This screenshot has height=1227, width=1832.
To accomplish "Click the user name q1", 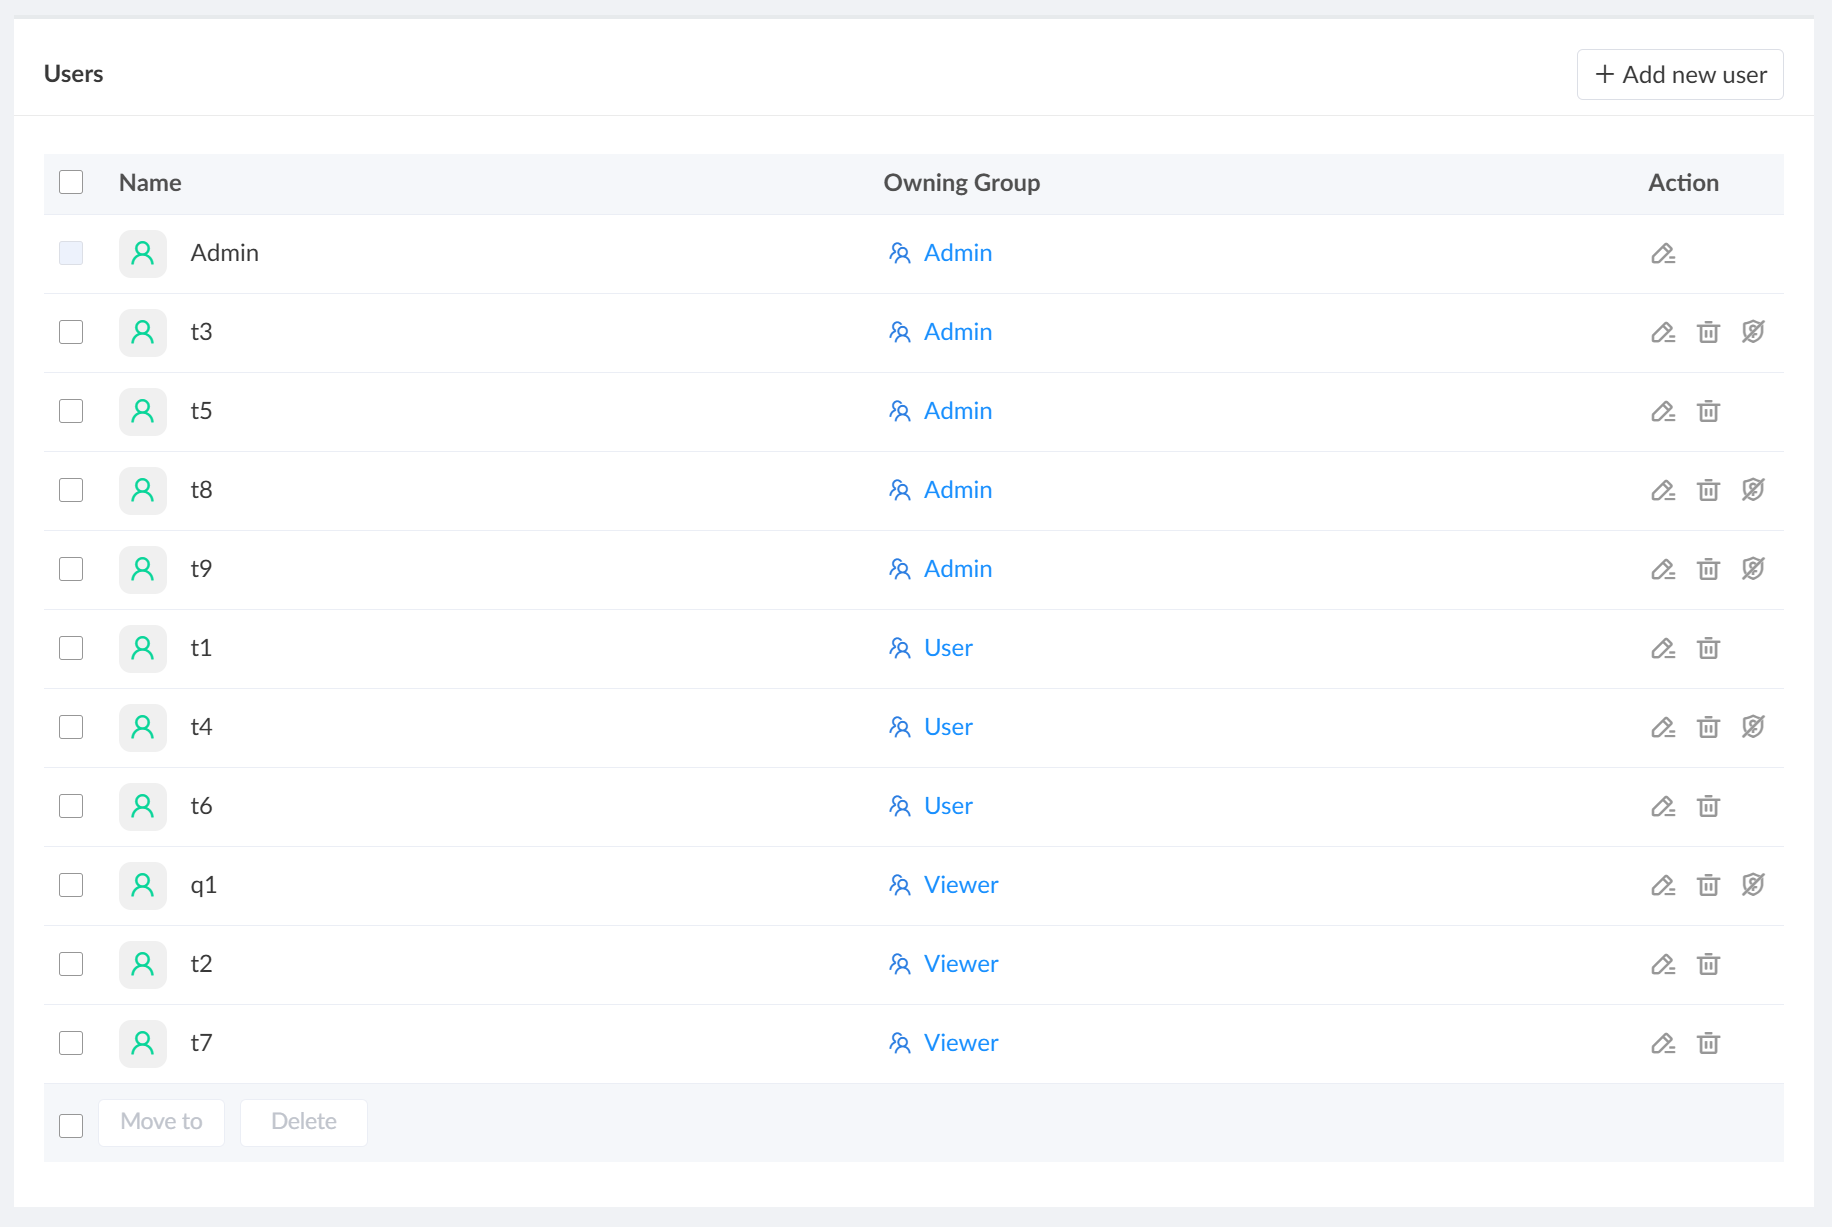I will pyautogui.click(x=203, y=885).
